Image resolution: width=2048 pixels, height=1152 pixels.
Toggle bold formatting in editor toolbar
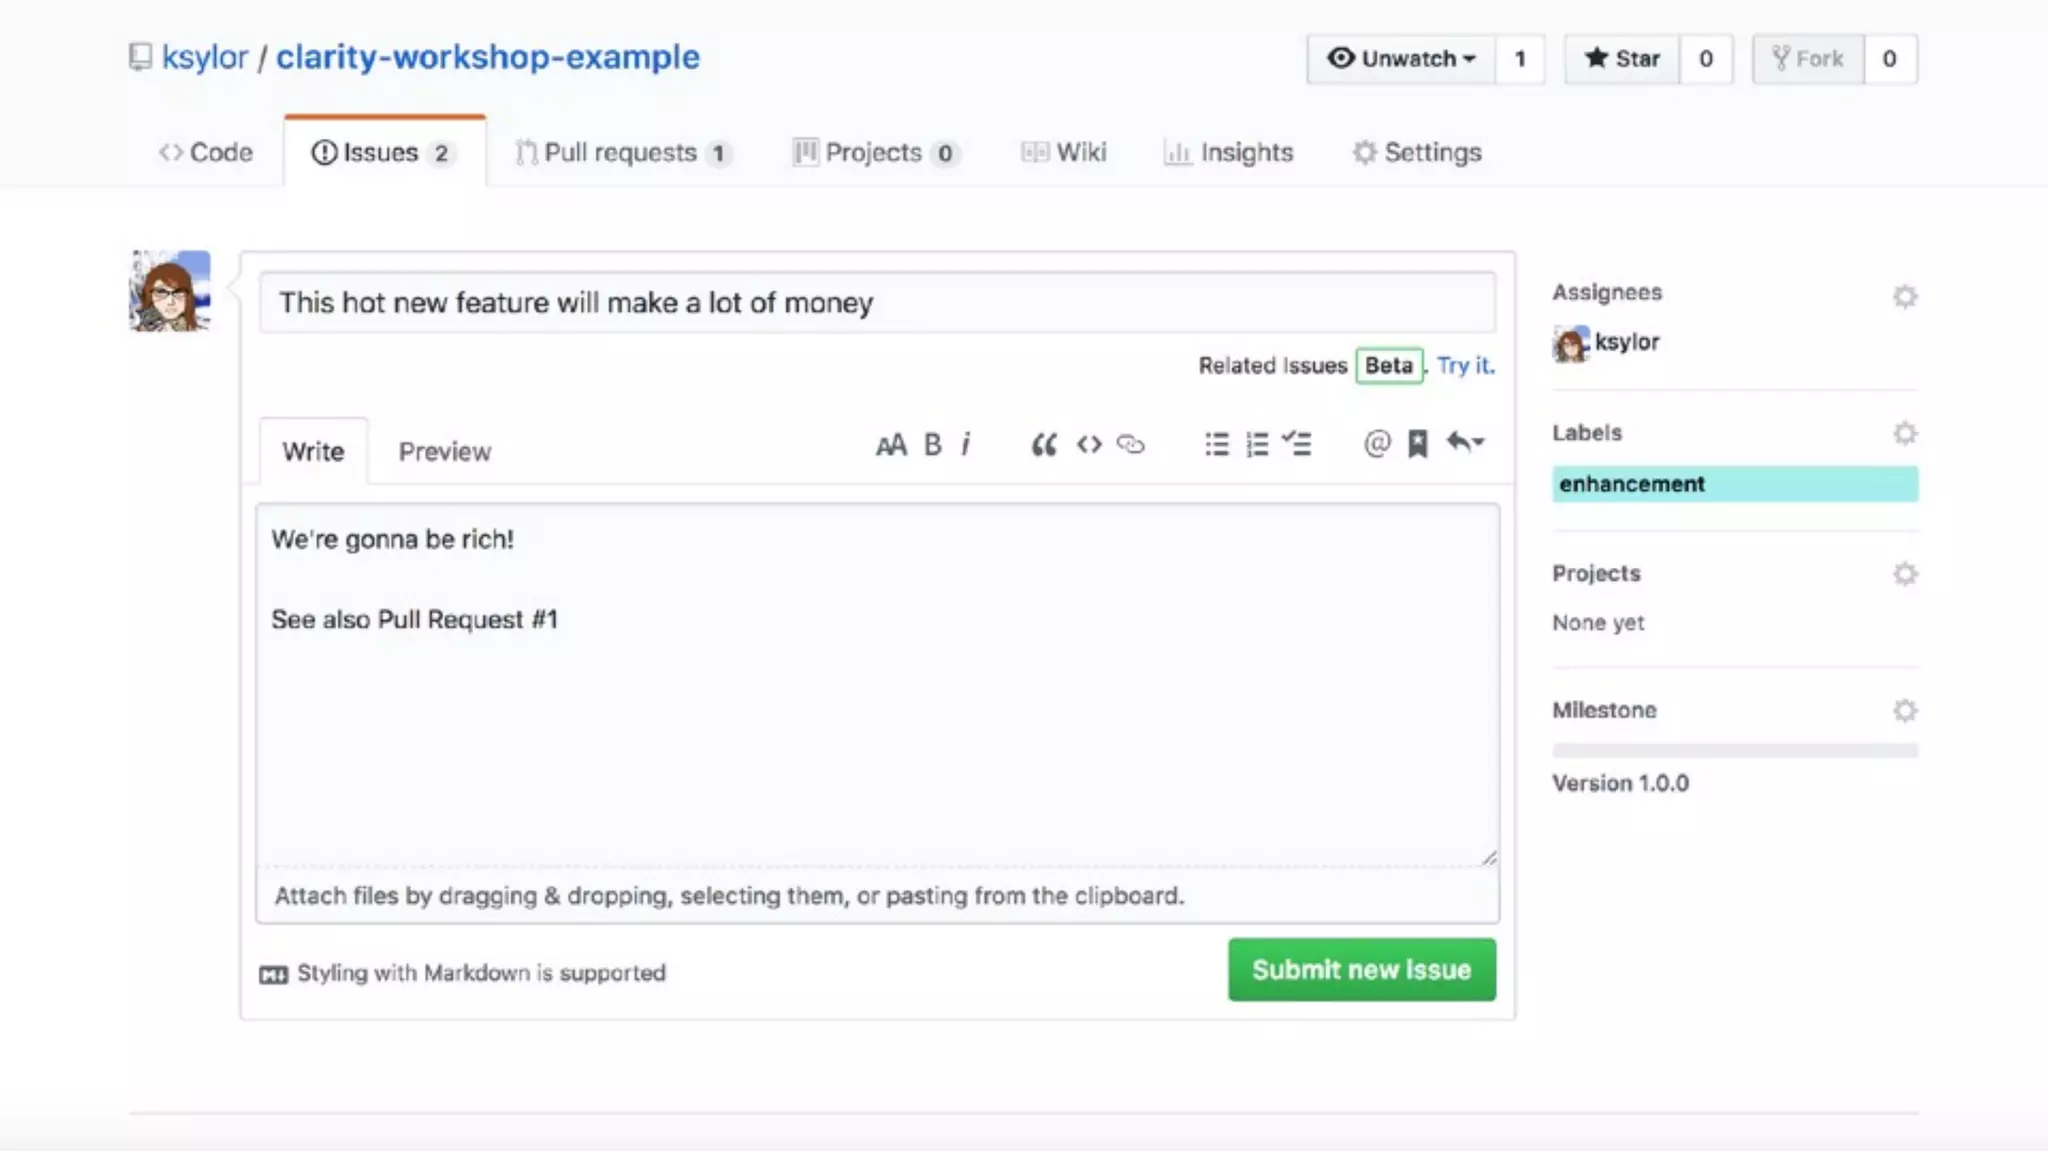point(932,445)
